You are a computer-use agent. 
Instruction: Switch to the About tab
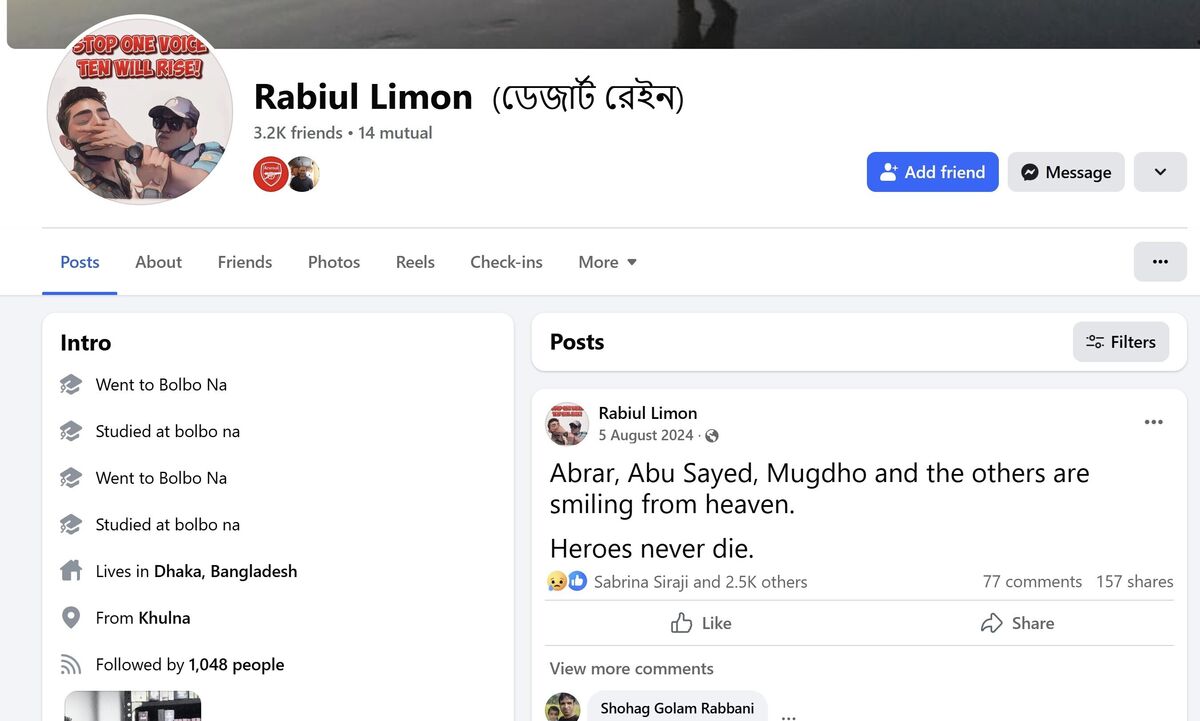158,262
